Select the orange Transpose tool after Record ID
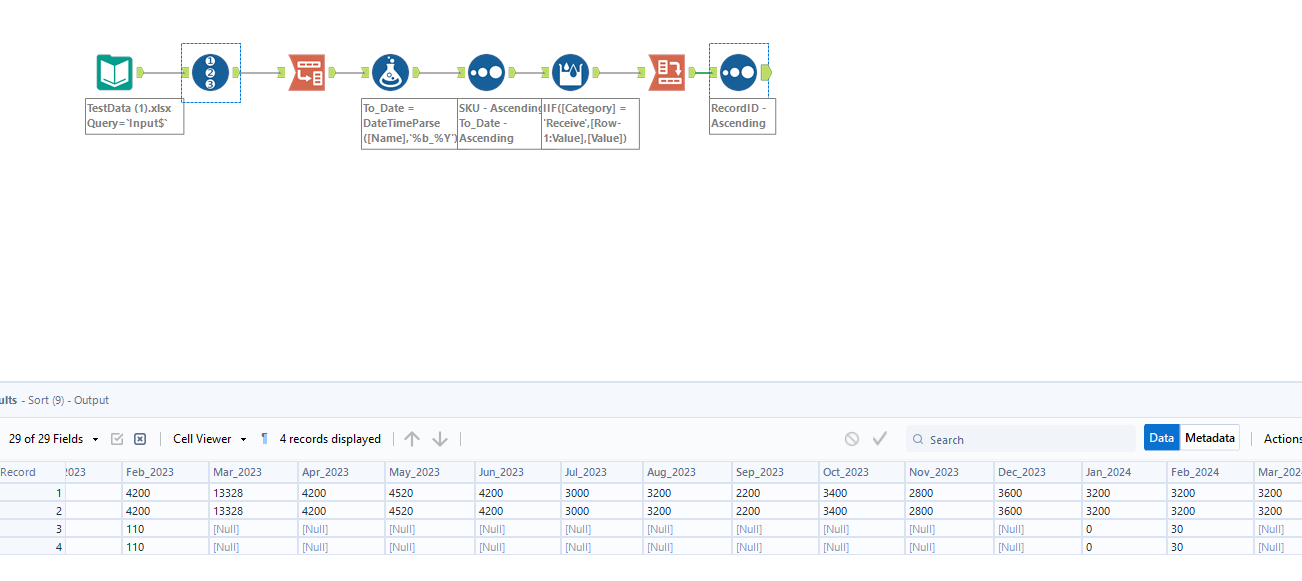 [307, 72]
